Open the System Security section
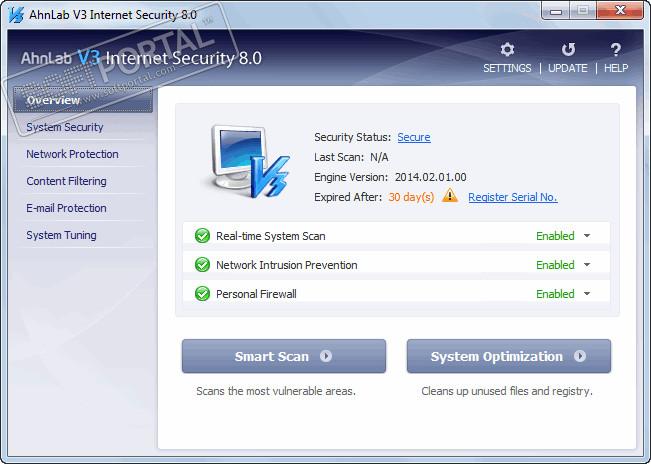The height and width of the screenshot is (464, 651). (65, 127)
